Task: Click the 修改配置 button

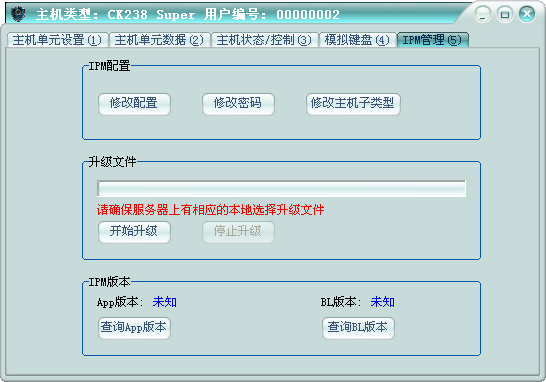Action: [x=134, y=104]
